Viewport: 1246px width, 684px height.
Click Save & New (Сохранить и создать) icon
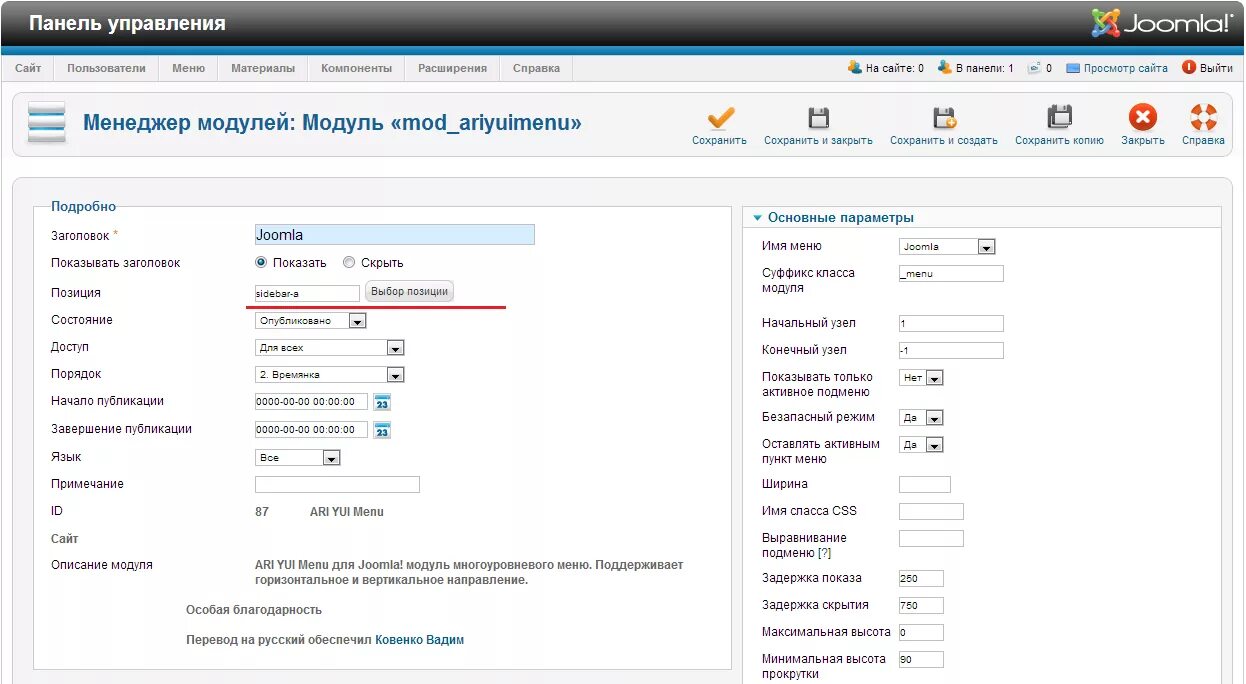click(944, 117)
